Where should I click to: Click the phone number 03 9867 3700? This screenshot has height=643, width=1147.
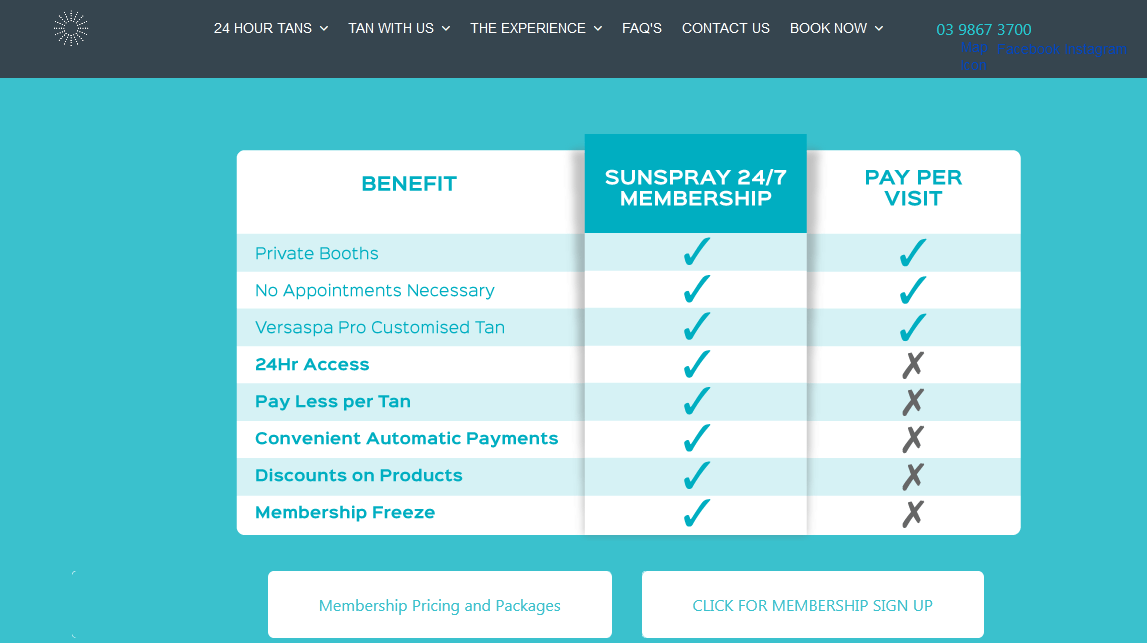click(x=983, y=29)
